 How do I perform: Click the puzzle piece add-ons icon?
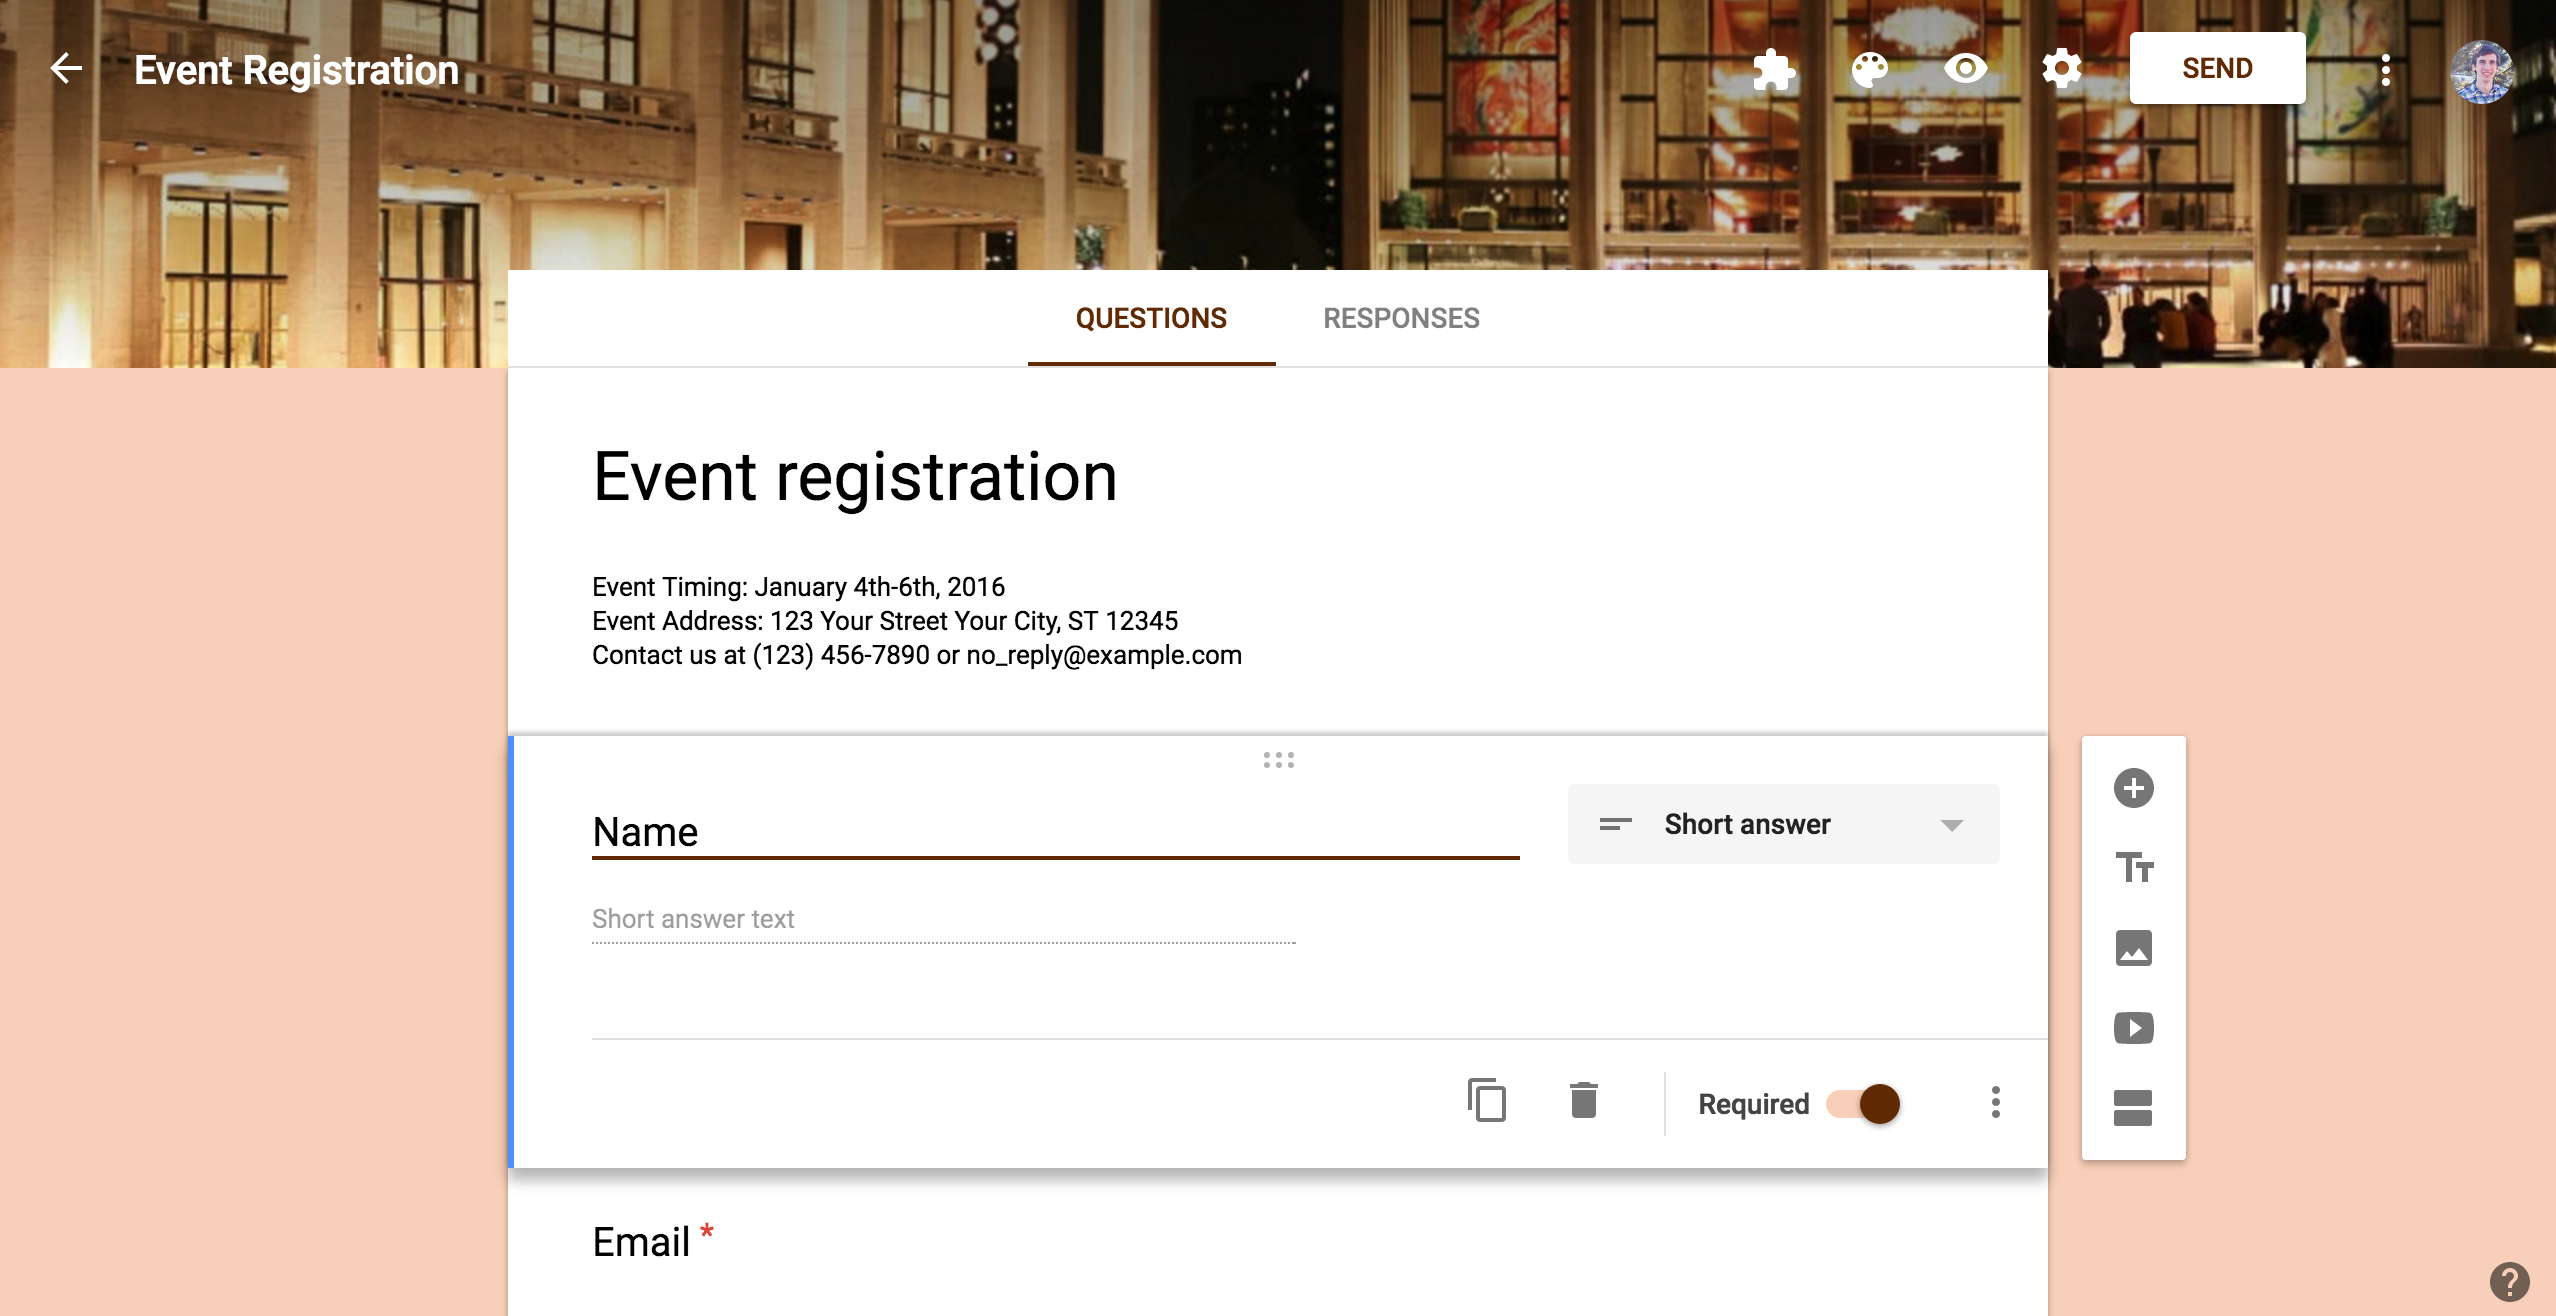point(1774,67)
